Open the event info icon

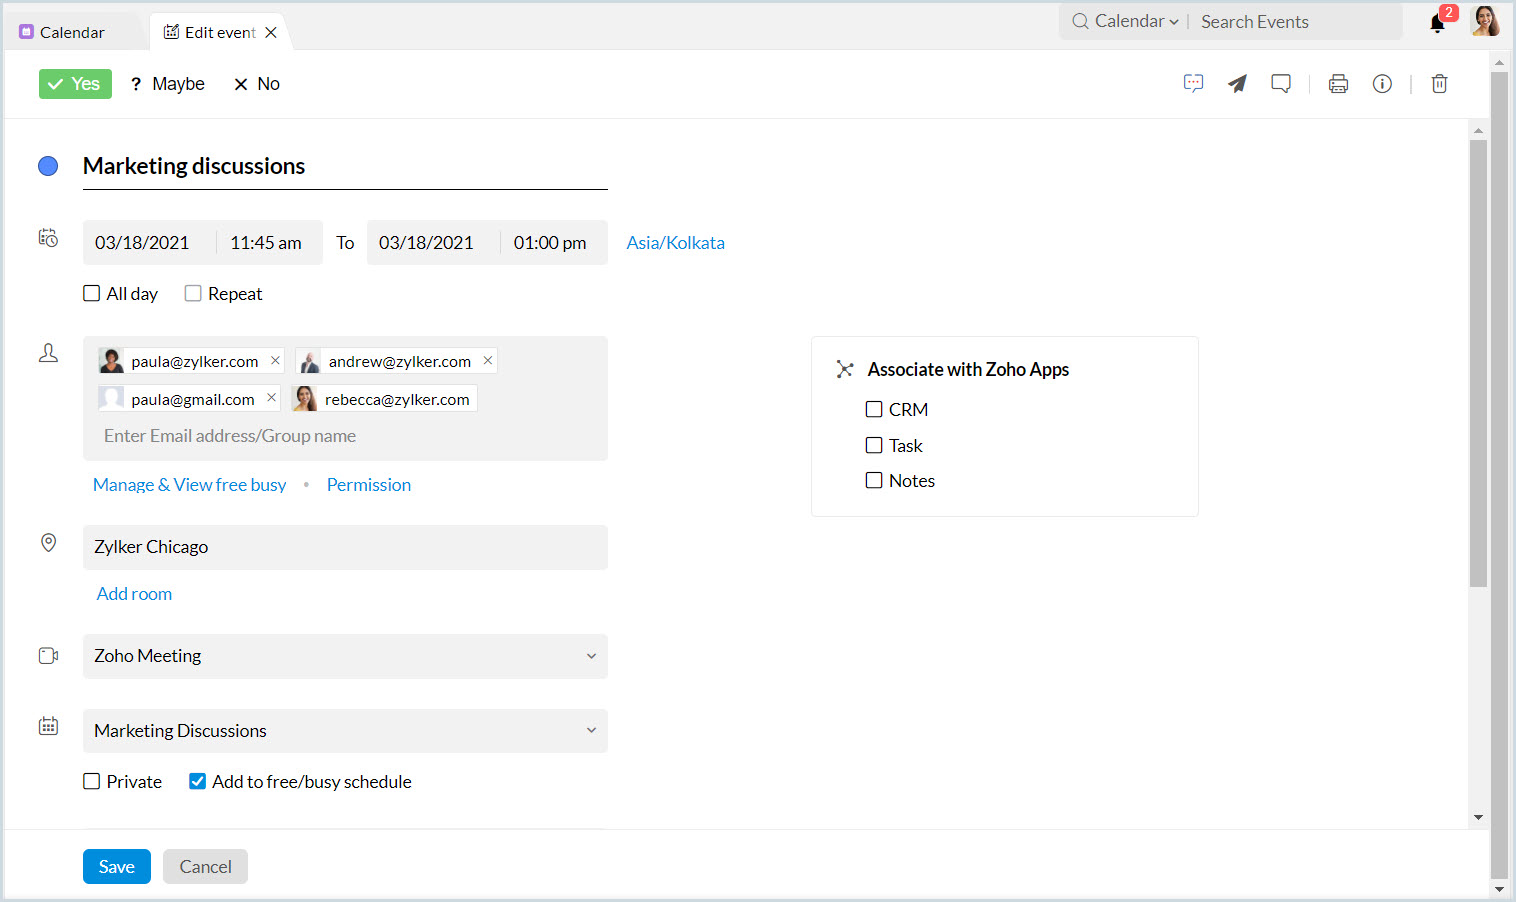(x=1382, y=84)
